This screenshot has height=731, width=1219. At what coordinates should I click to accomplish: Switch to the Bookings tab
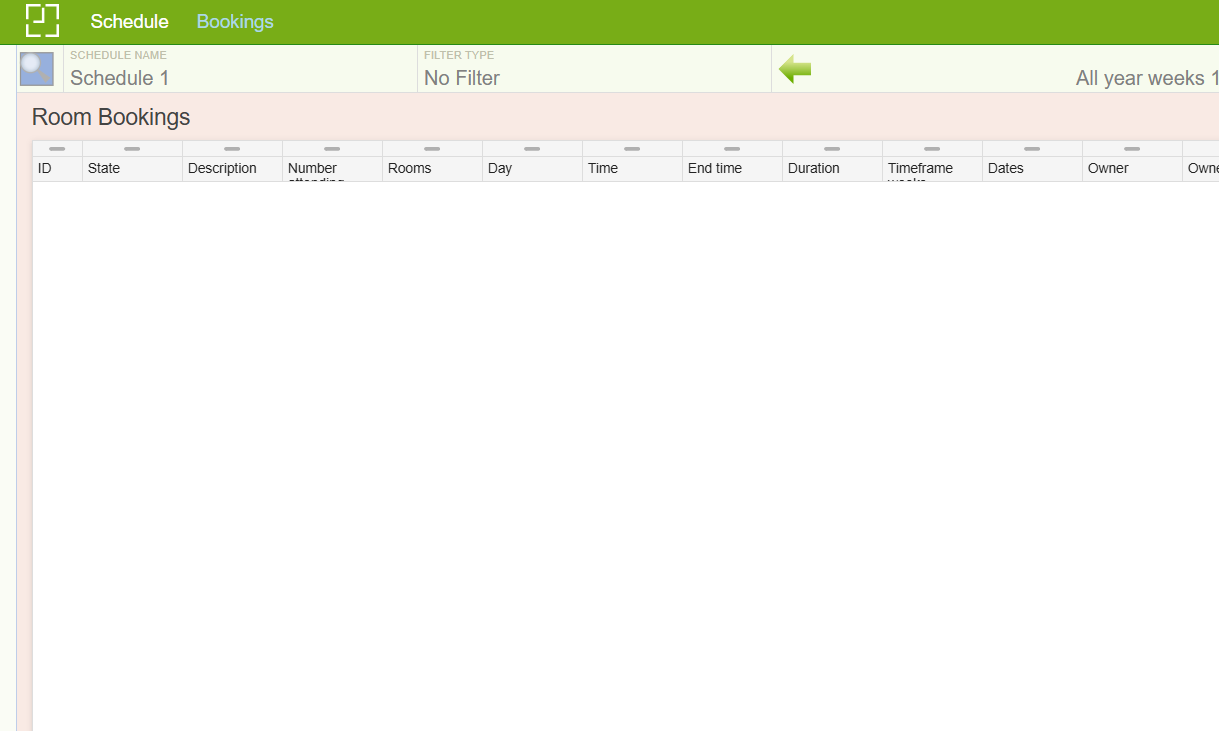click(235, 22)
